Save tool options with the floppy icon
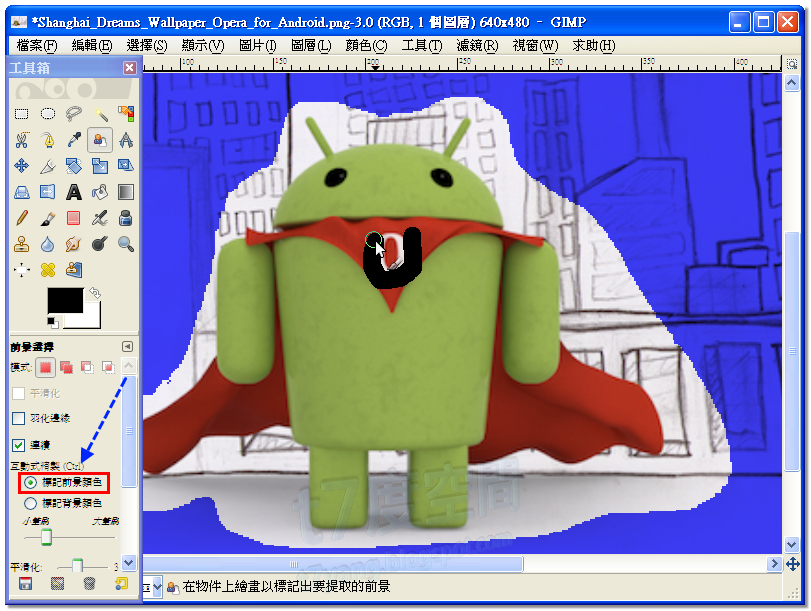The width and height of the screenshot is (811, 611). [25, 584]
